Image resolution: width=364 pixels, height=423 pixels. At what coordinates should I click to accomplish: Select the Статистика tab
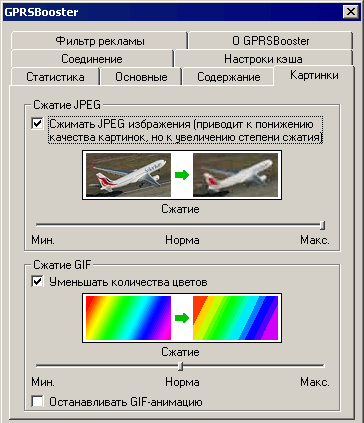[55, 77]
